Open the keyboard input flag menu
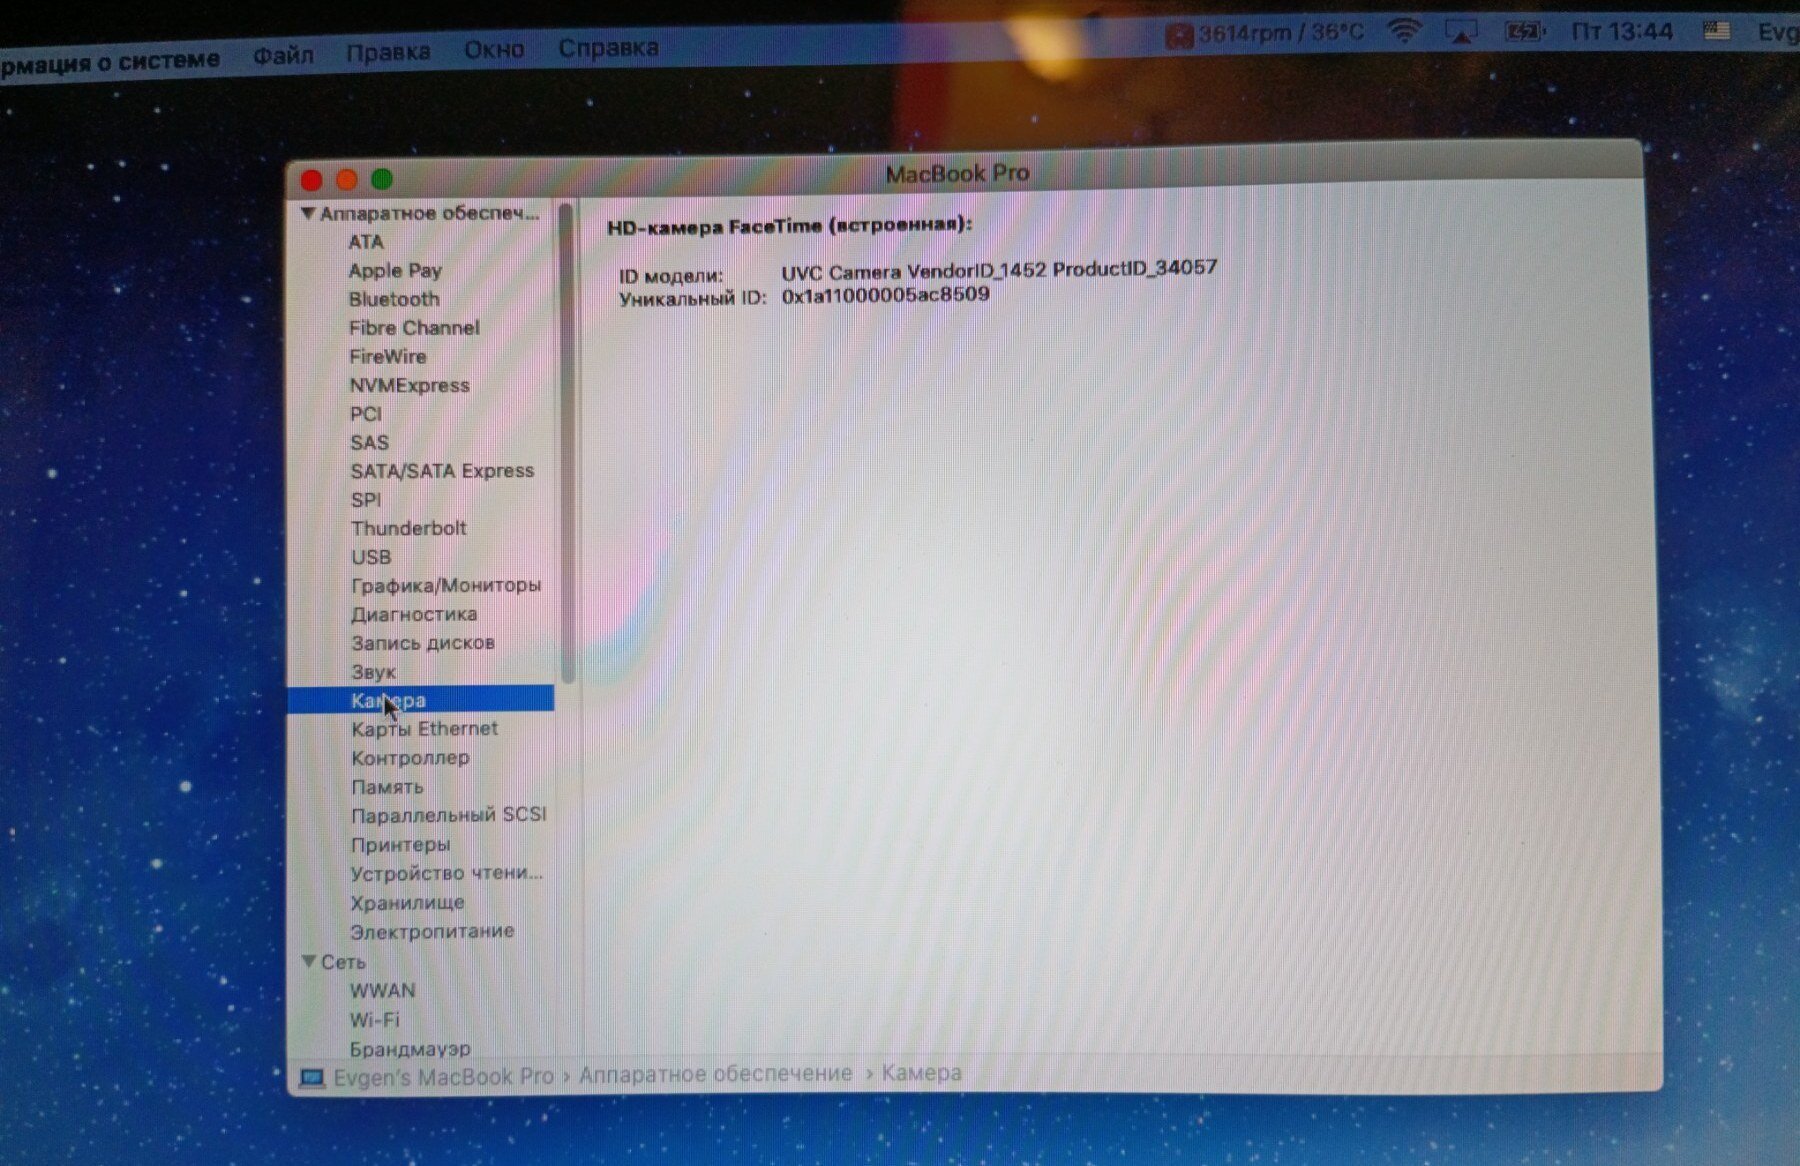 (1716, 31)
